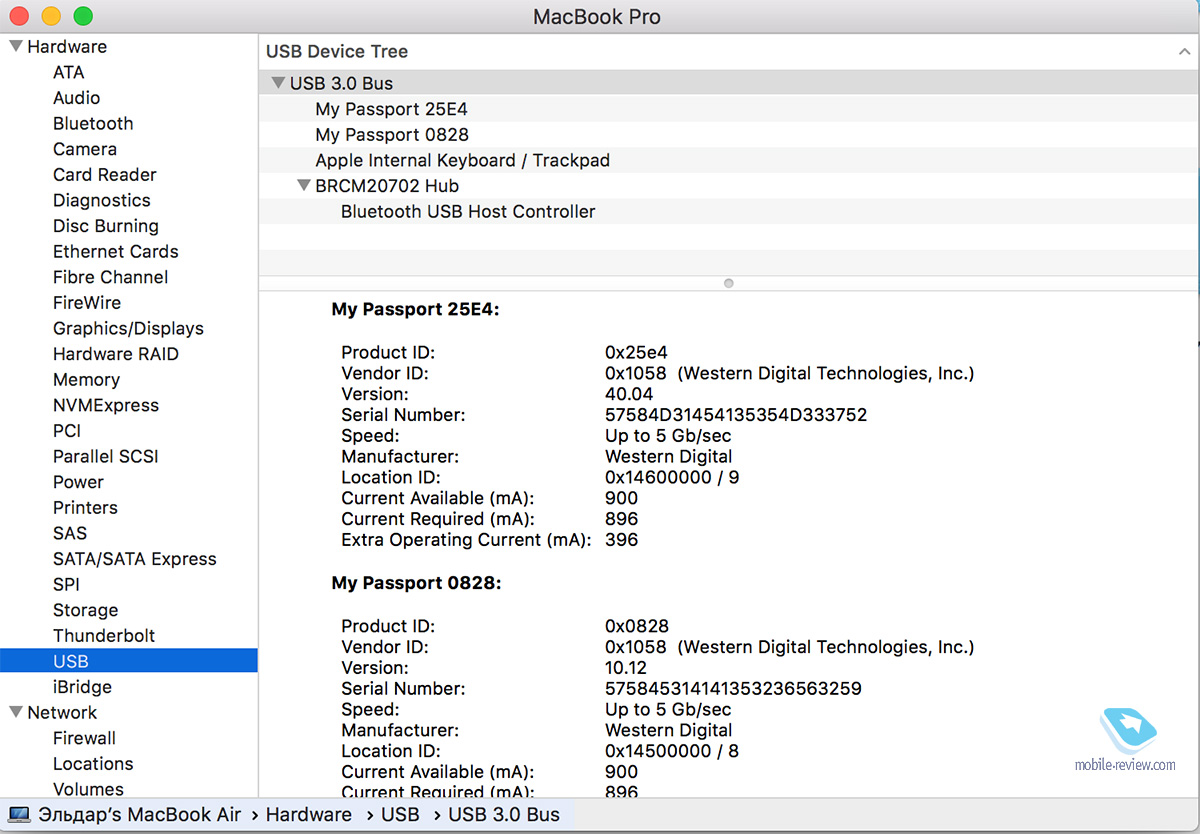Select Diagnostics in the sidebar

[x=102, y=200]
